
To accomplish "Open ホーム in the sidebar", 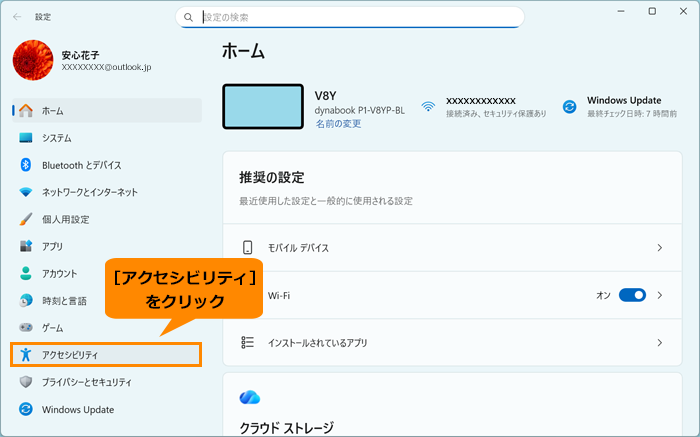I will (x=107, y=111).
